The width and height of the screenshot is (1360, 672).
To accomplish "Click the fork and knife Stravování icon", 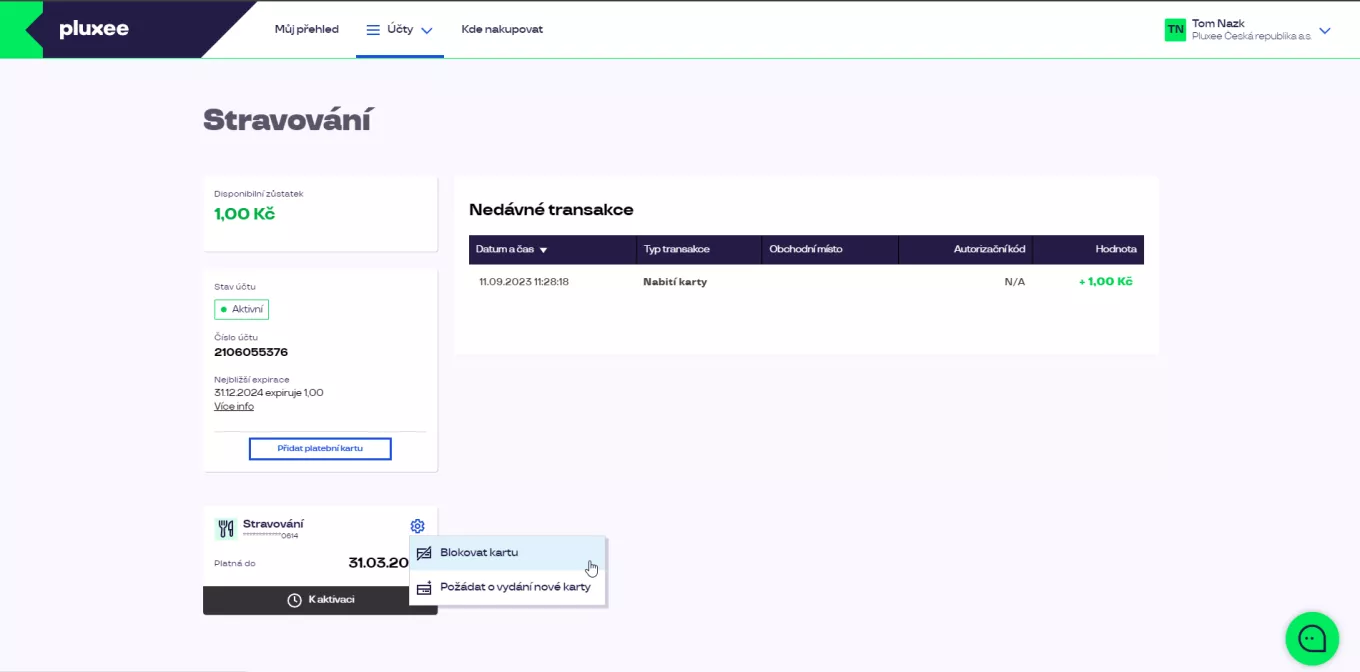I will point(226,529).
